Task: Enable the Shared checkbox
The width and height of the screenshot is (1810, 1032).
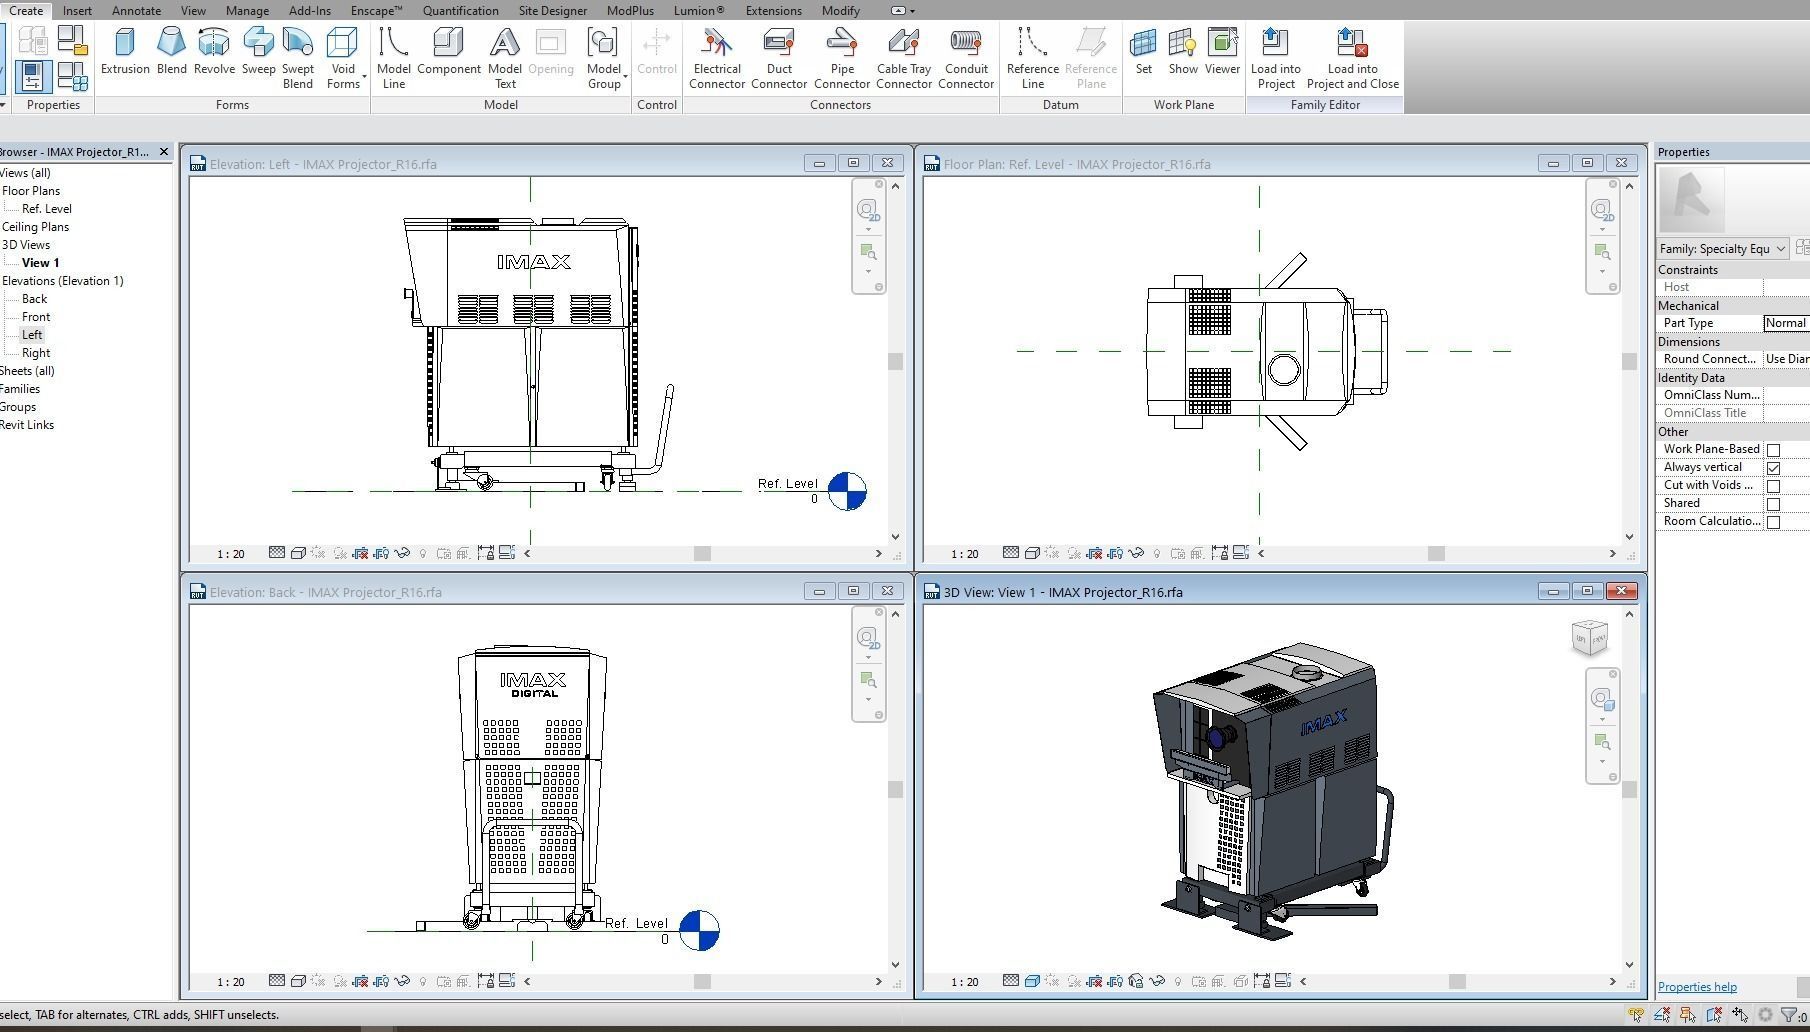Action: tap(1773, 504)
